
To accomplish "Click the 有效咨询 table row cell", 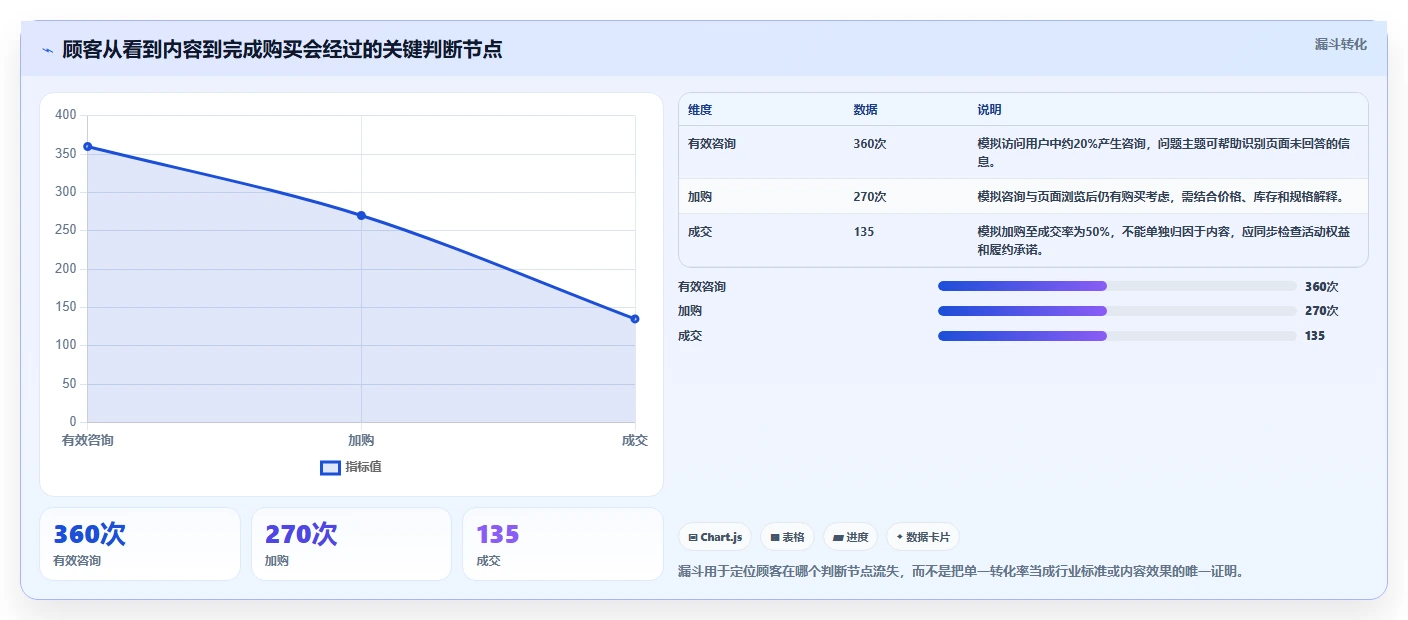I will click(712, 144).
